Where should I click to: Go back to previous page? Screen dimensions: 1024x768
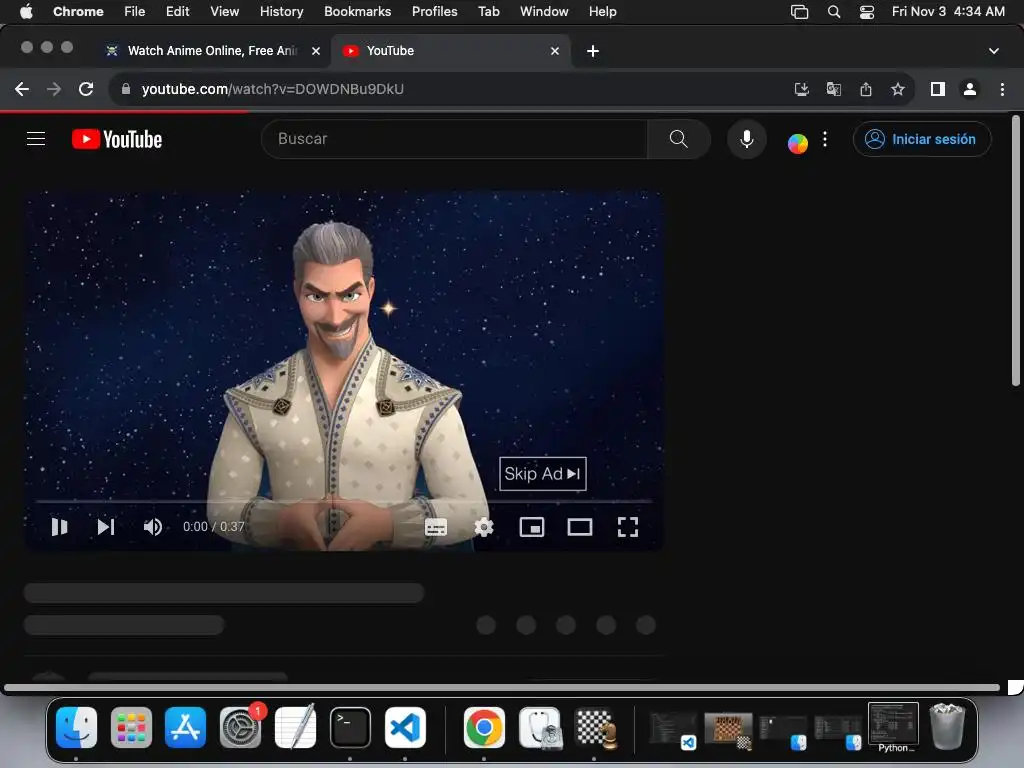click(22, 89)
